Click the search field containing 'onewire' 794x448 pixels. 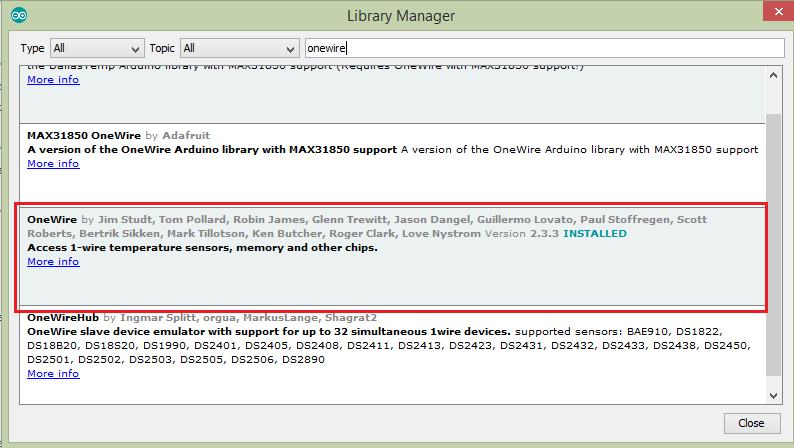tap(544, 48)
